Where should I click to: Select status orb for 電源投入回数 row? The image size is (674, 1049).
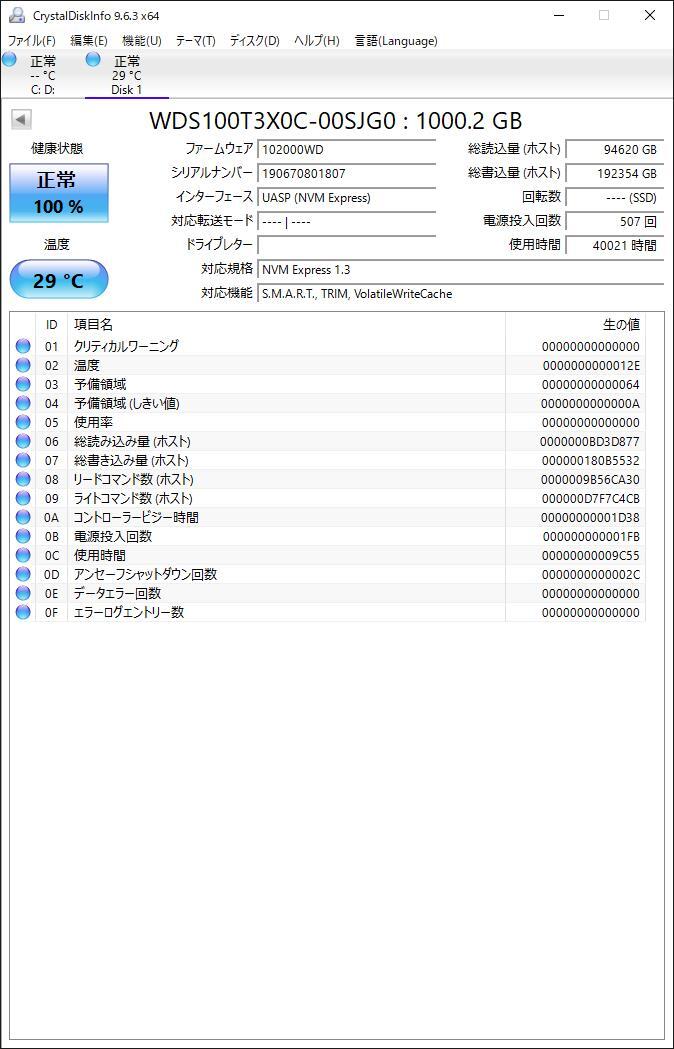[x=23, y=536]
